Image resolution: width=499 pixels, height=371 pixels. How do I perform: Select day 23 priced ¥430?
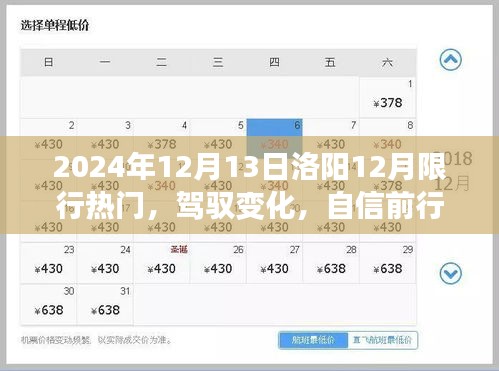[48, 263]
